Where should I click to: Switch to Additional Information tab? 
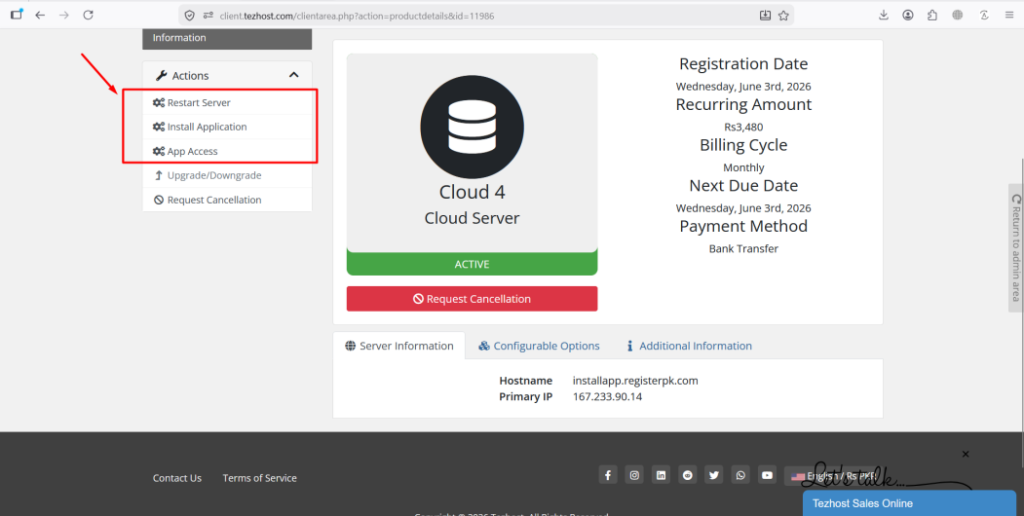(x=689, y=346)
